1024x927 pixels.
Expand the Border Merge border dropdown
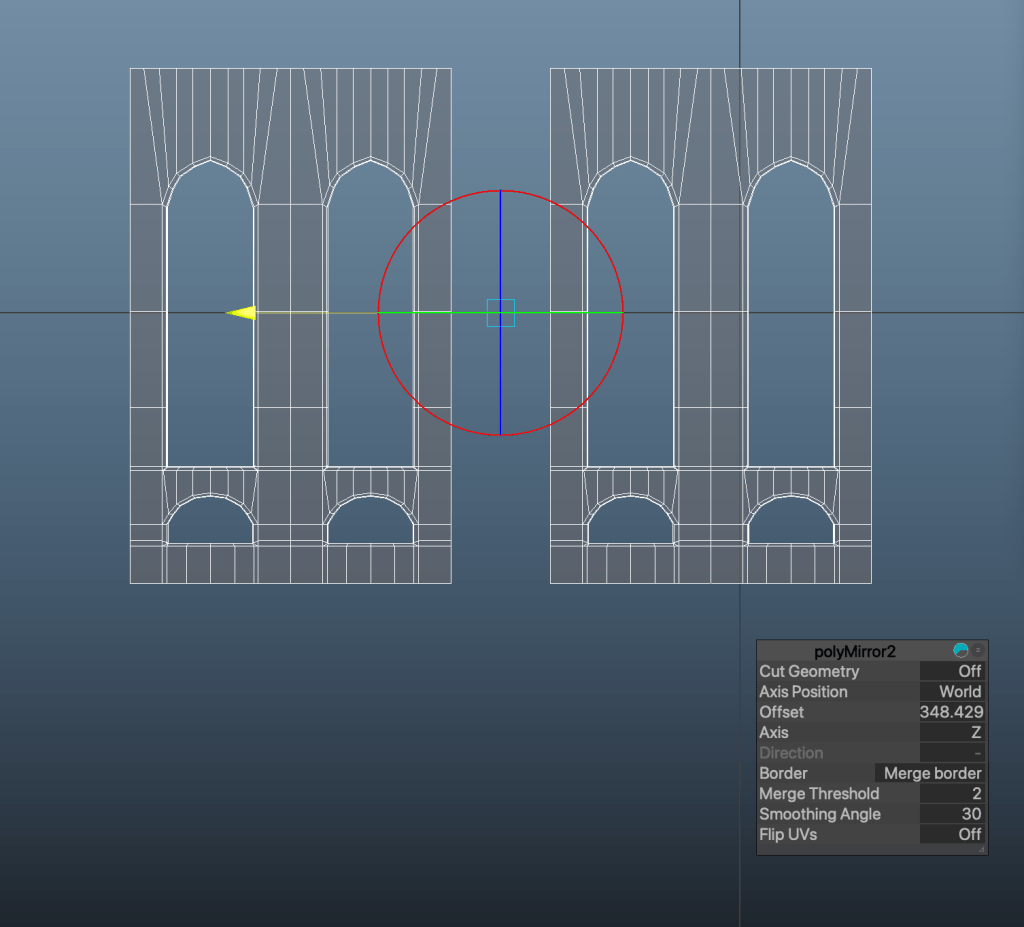click(x=930, y=773)
